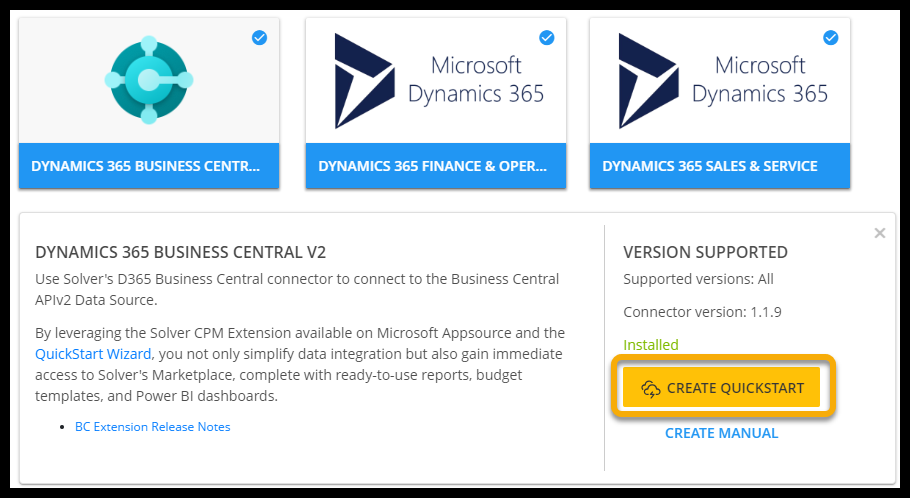Click the Version Supported heading

[x=705, y=252]
